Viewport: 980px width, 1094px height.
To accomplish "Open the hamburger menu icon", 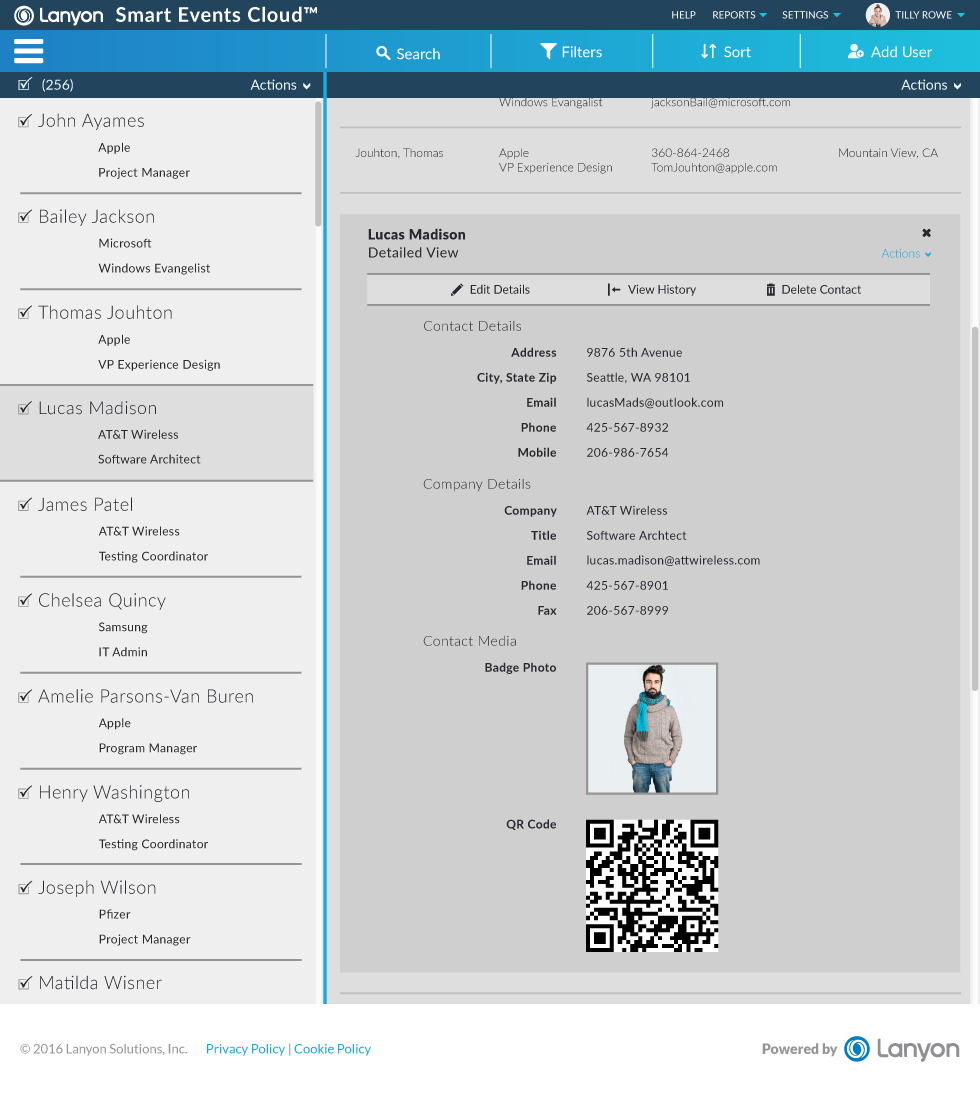I will point(29,51).
